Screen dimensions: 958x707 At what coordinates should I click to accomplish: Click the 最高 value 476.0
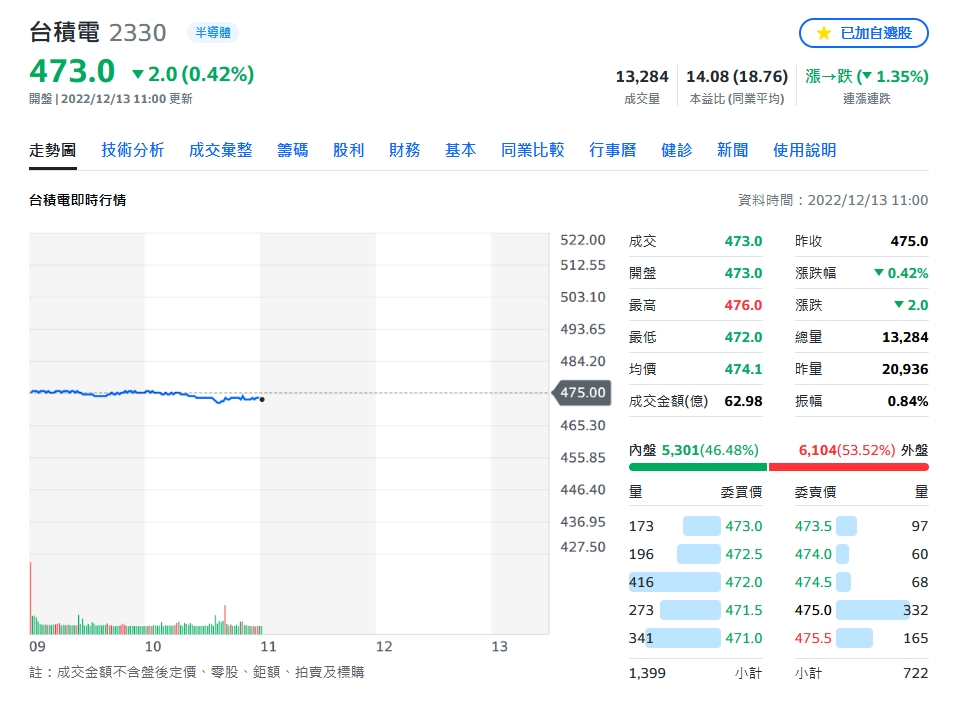pos(743,305)
